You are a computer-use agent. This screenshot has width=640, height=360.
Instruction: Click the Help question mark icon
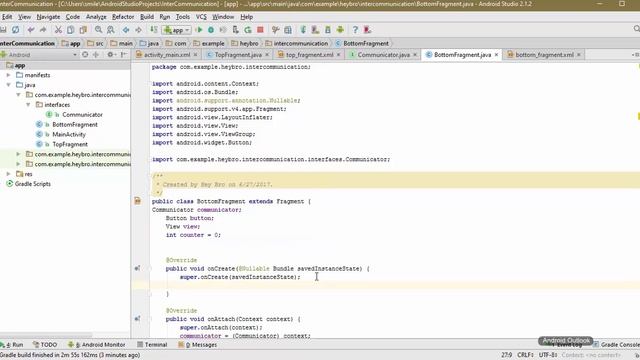click(x=355, y=30)
